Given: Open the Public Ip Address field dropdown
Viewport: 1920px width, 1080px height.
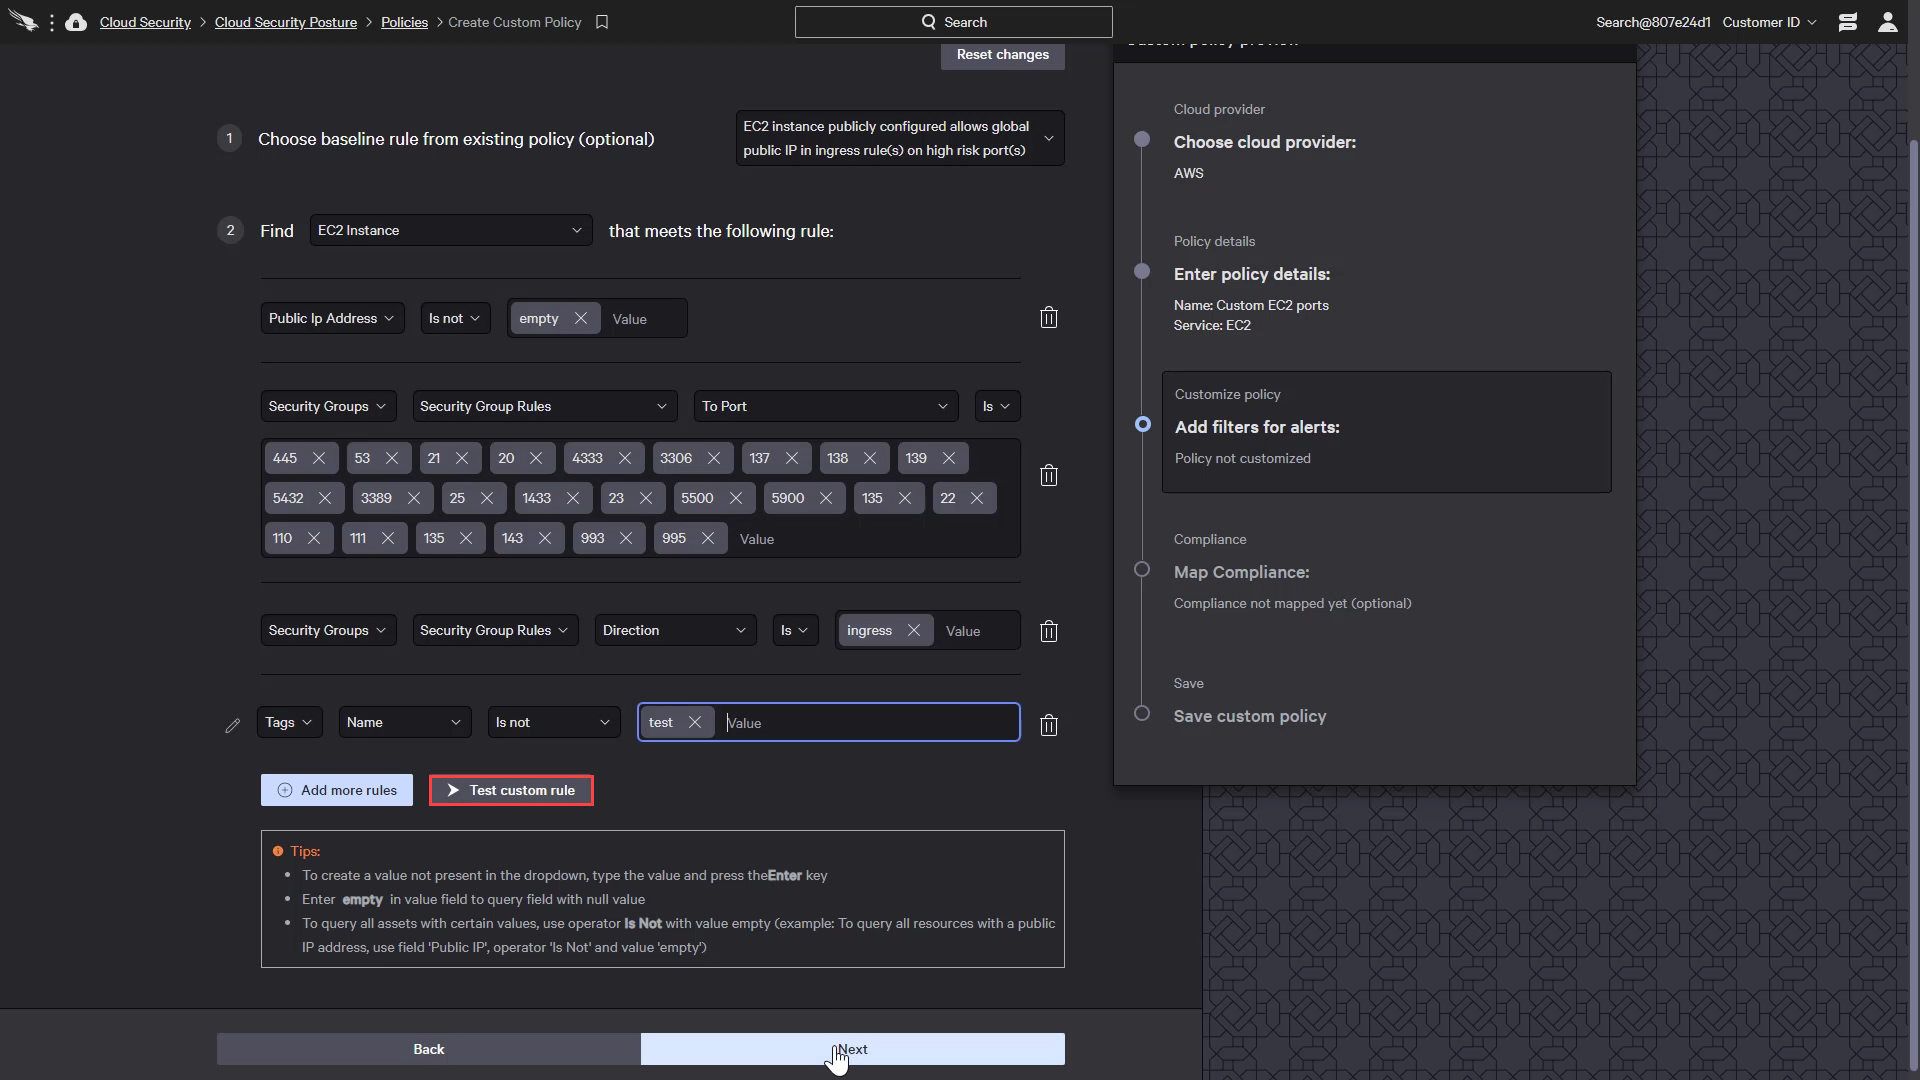Looking at the screenshot, I should [332, 318].
